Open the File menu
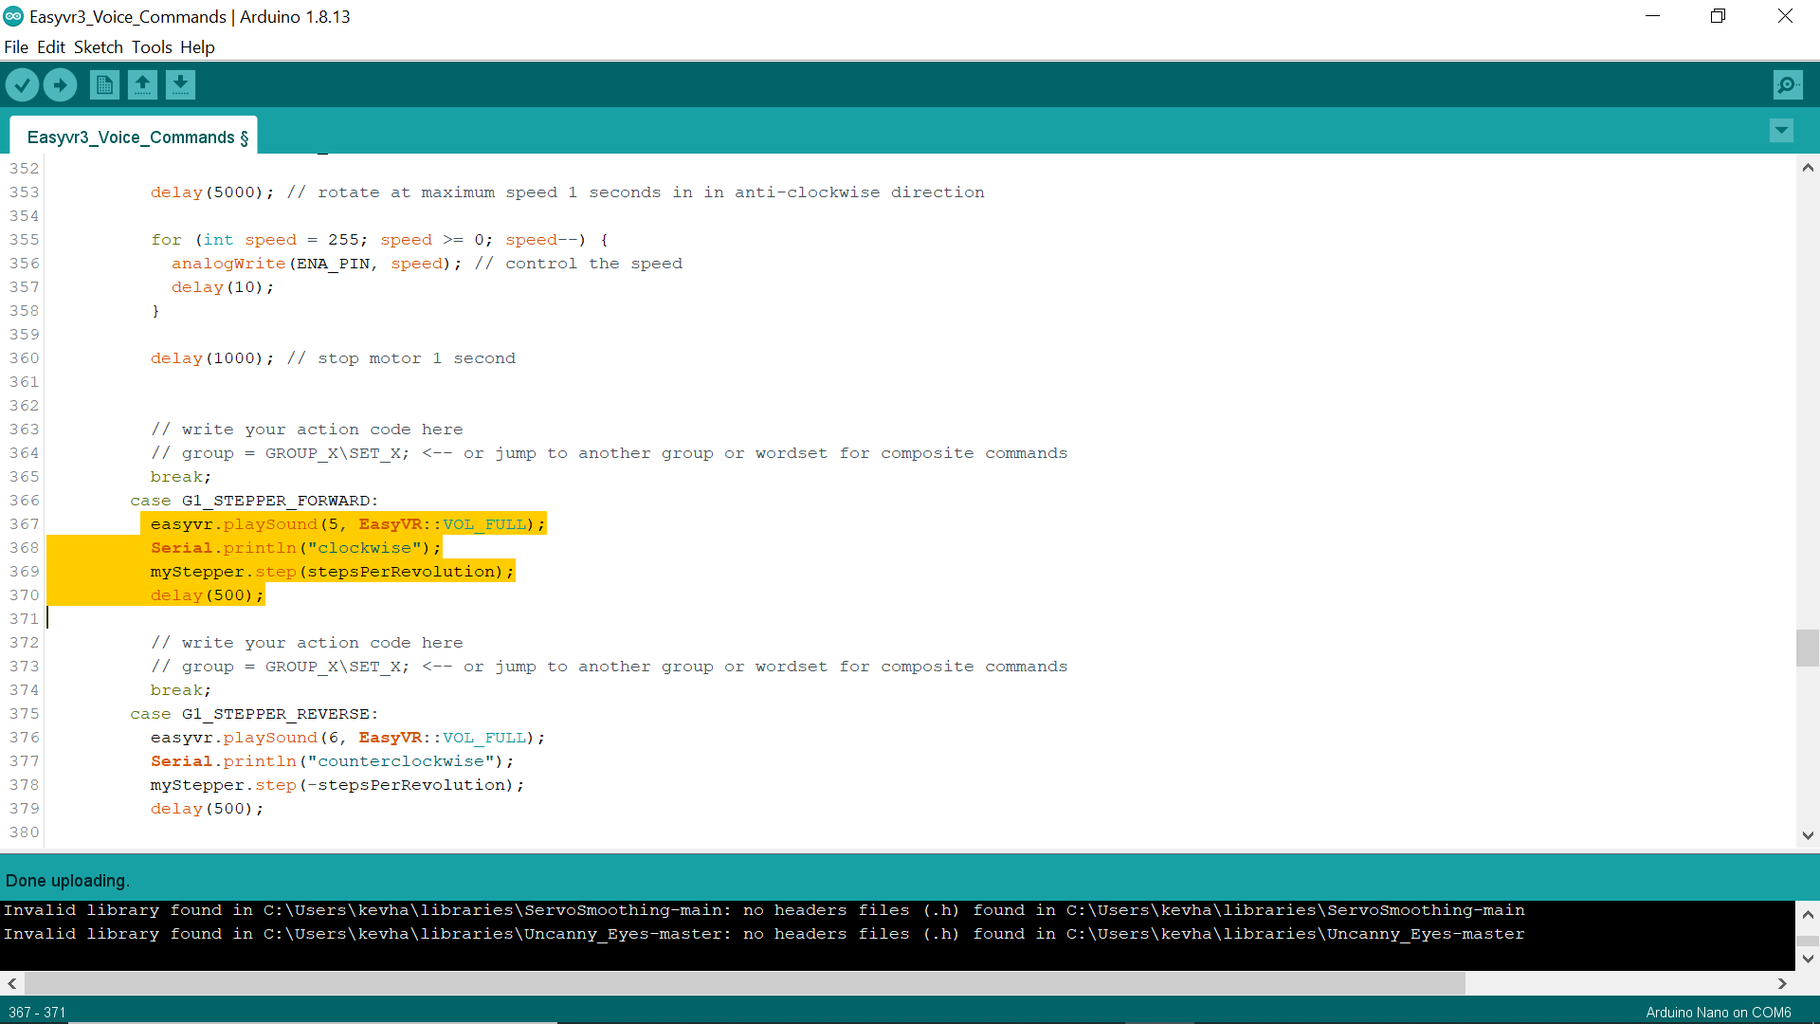 [16, 47]
